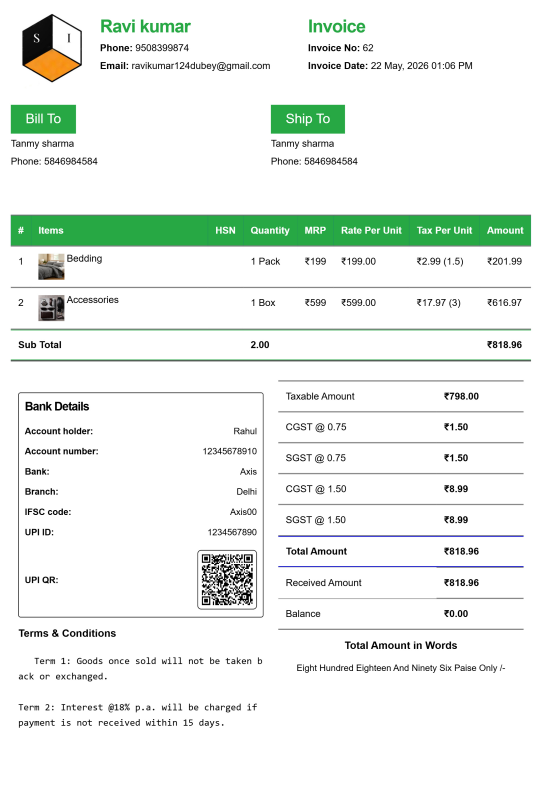Click the bank name Axis
Screen dimensions: 540x791
248,472
